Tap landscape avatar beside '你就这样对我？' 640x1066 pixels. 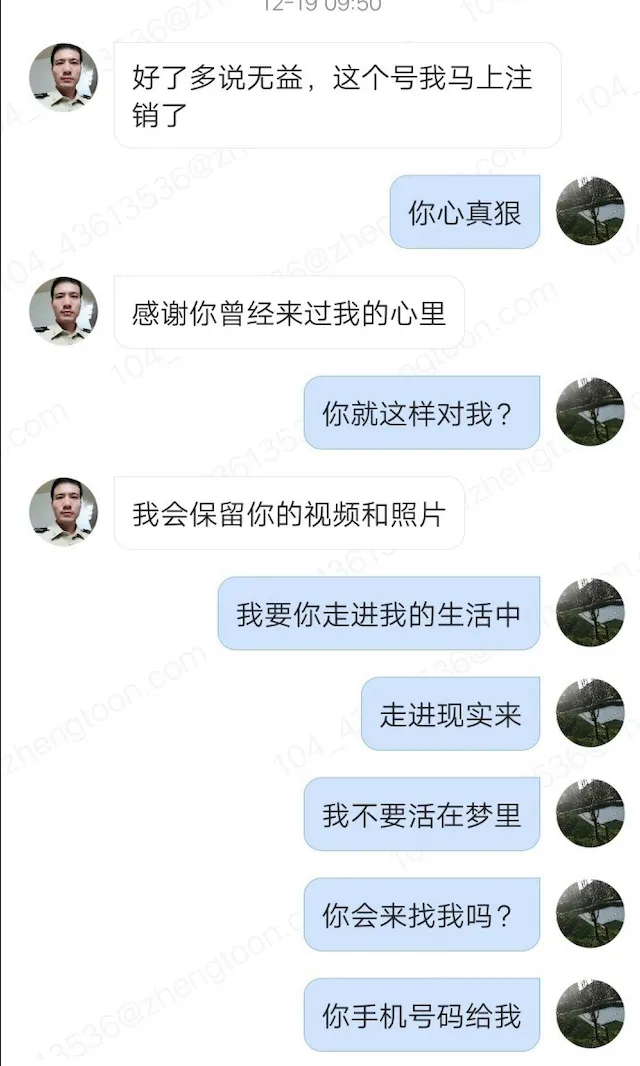click(x=590, y=412)
